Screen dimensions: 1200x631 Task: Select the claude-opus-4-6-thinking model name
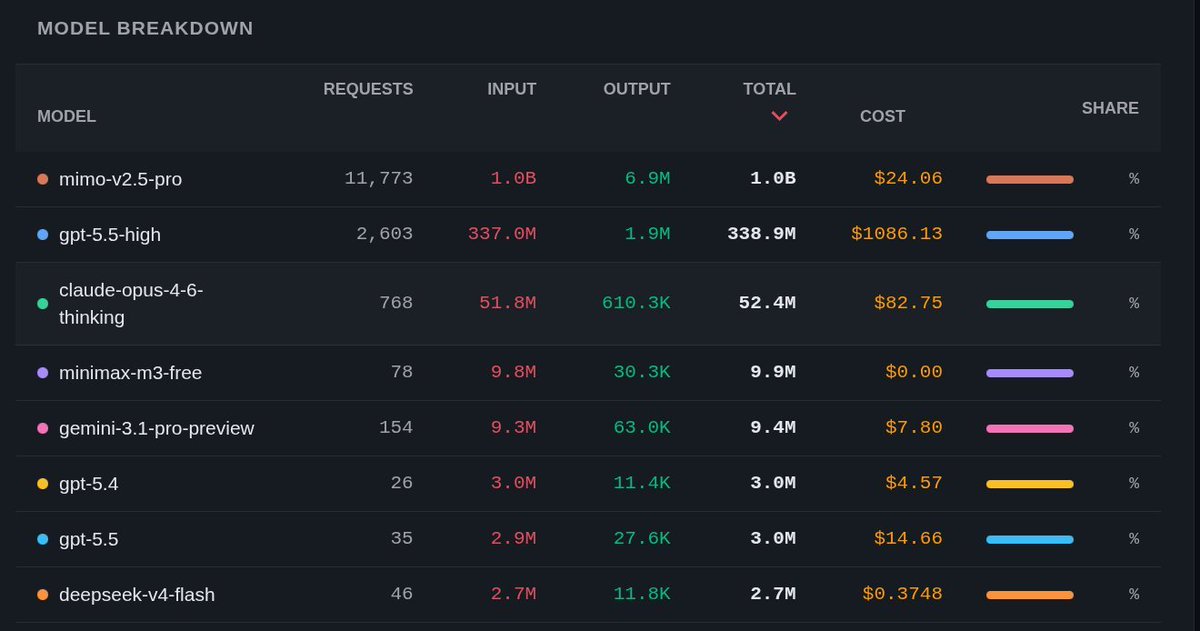click(x=131, y=303)
